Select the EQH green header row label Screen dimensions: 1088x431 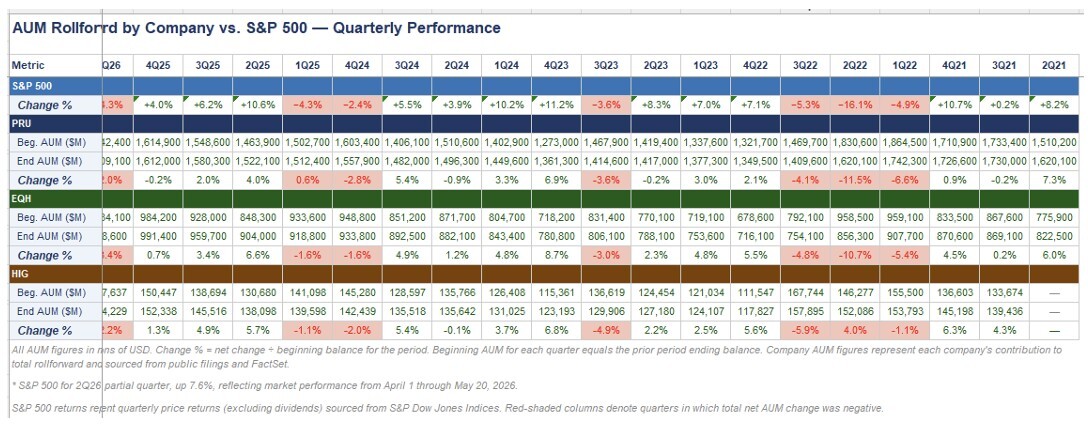[56, 198]
